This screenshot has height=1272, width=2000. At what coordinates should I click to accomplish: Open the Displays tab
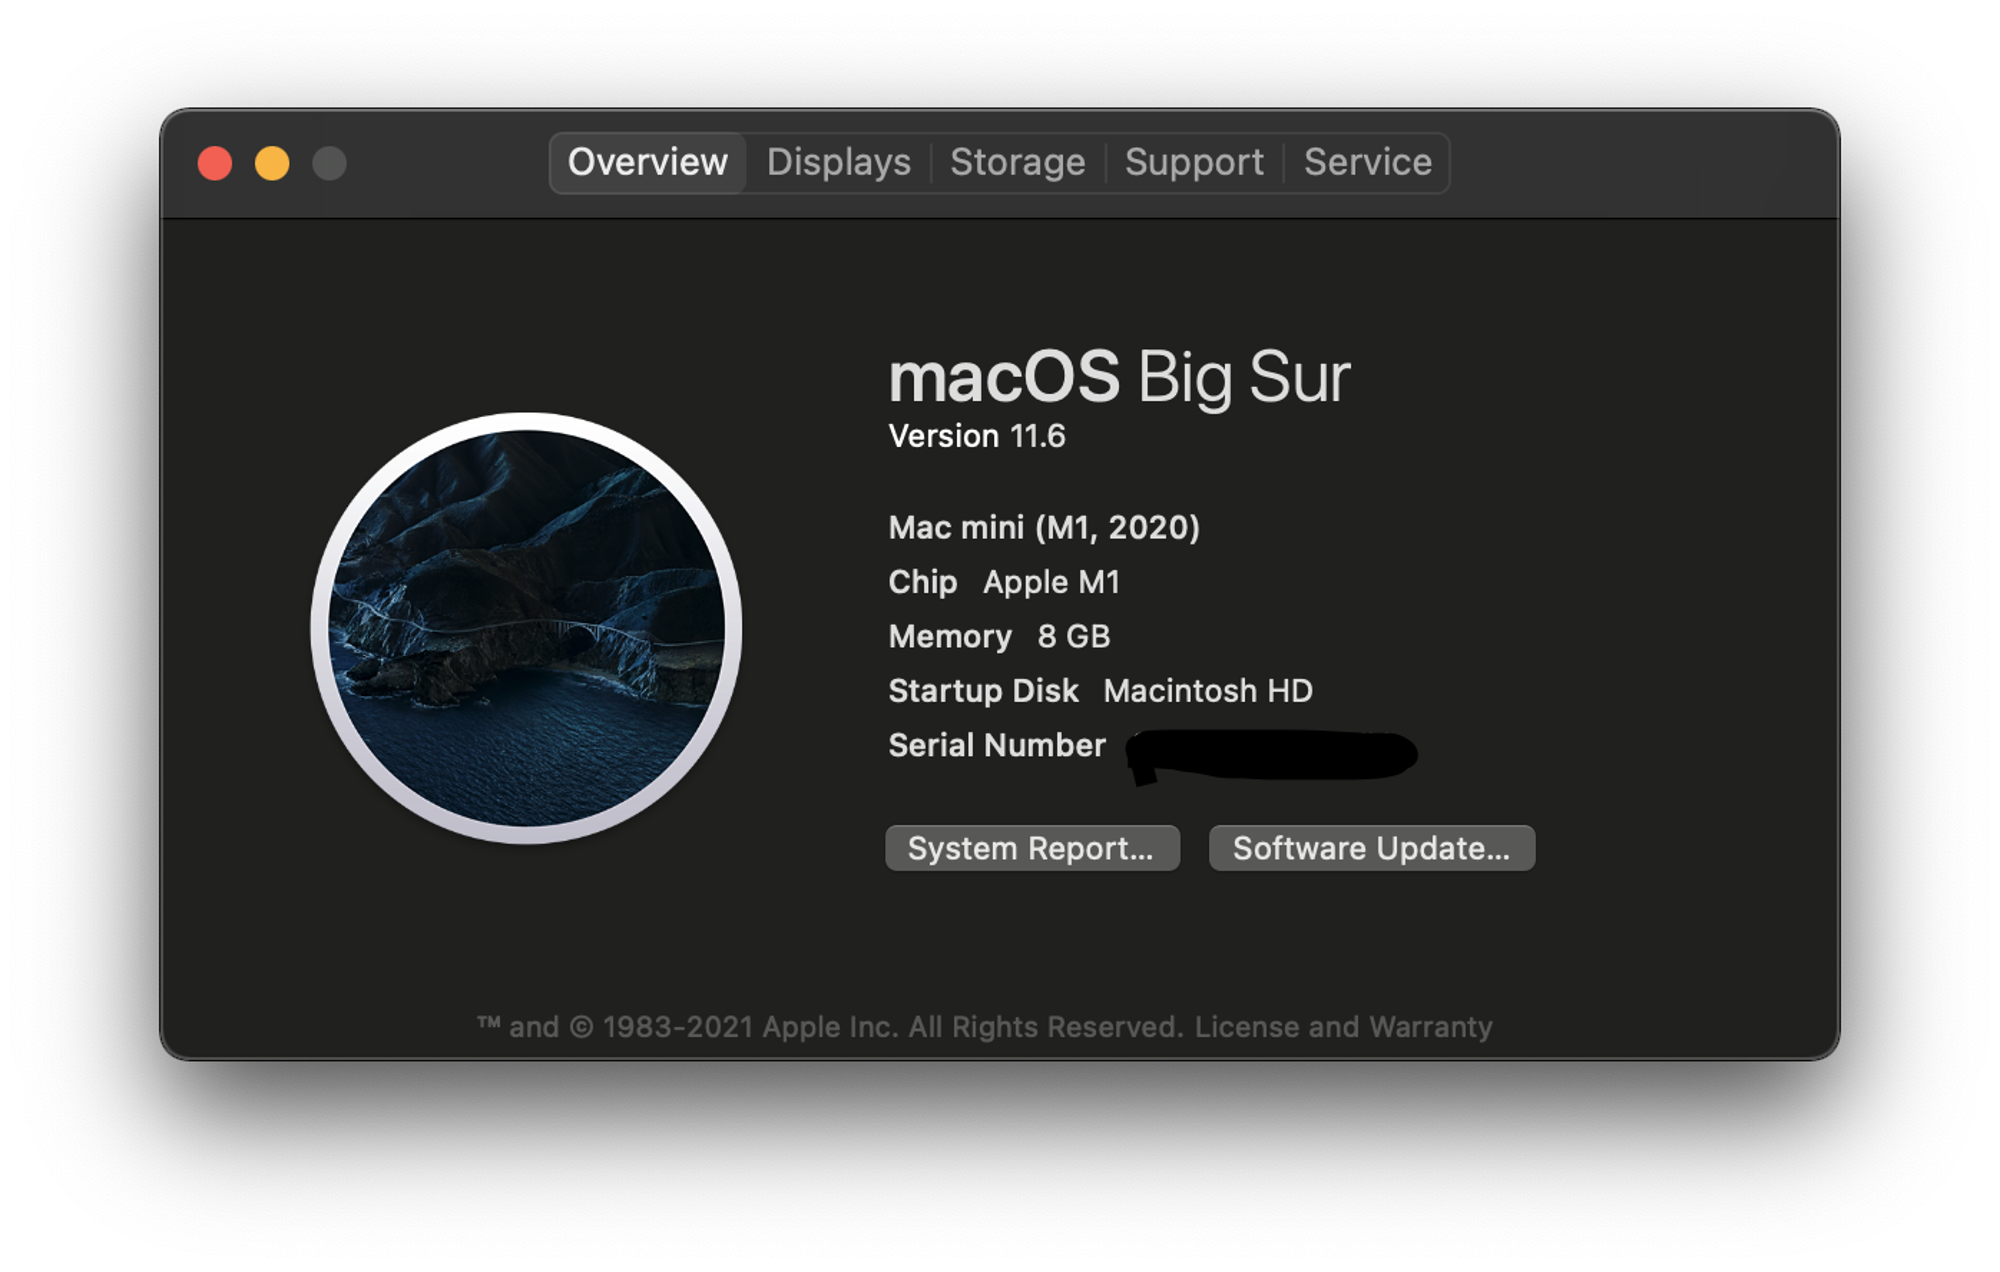[x=838, y=162]
